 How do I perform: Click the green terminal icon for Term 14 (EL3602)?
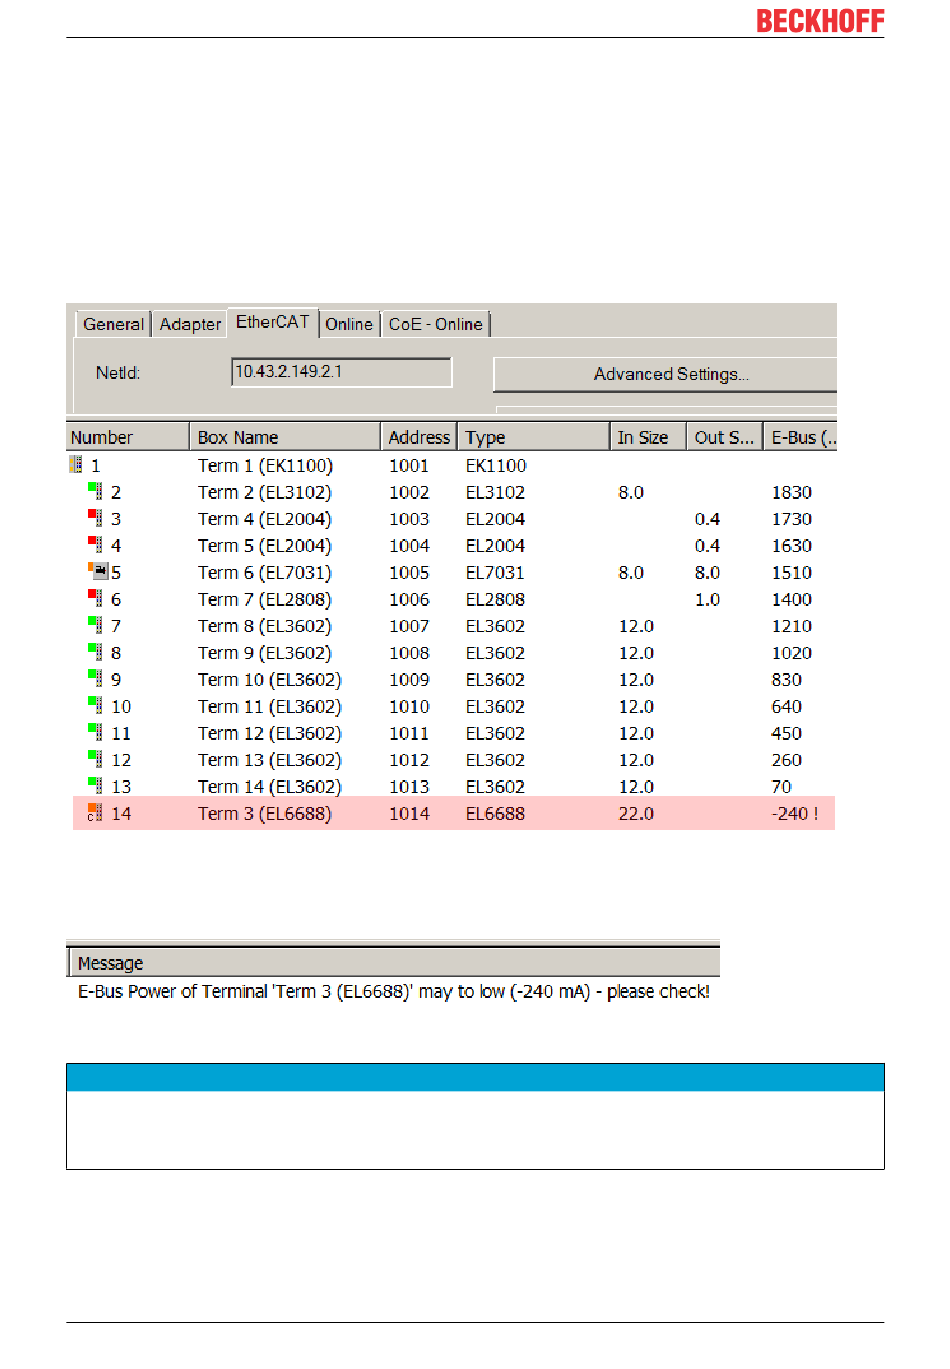(x=95, y=786)
